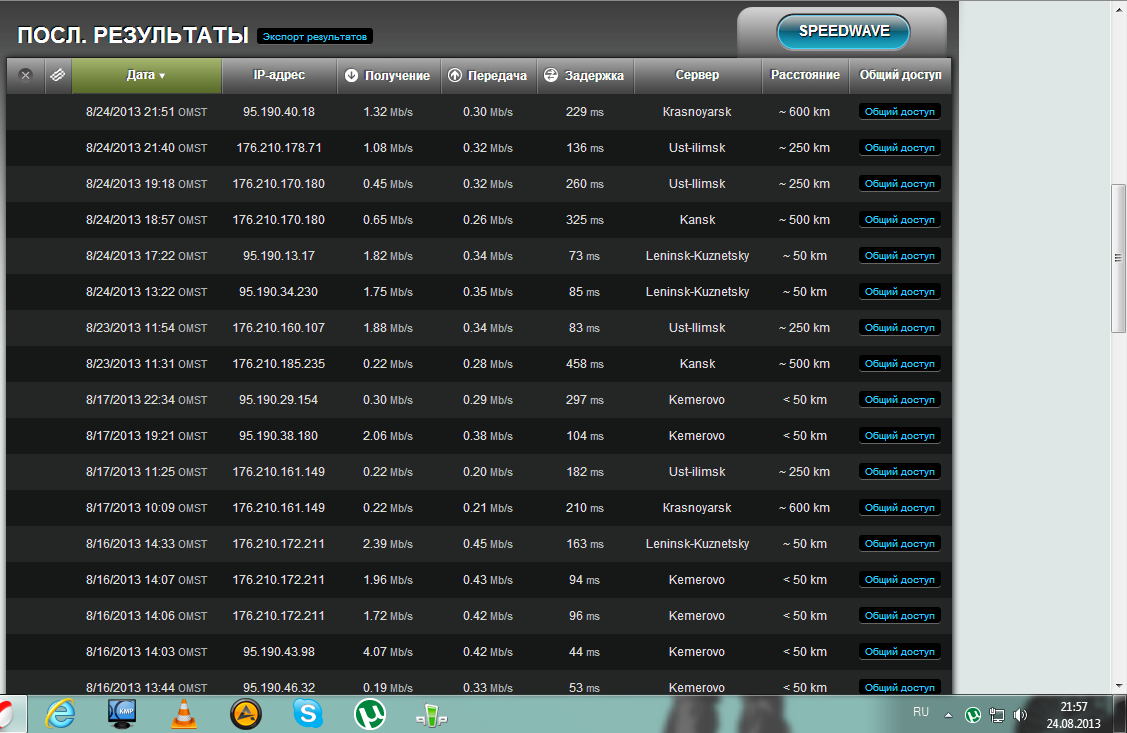1127x733 pixels.
Task: Select date 8/17/2013 19:21 OMST
Action: 147,435
